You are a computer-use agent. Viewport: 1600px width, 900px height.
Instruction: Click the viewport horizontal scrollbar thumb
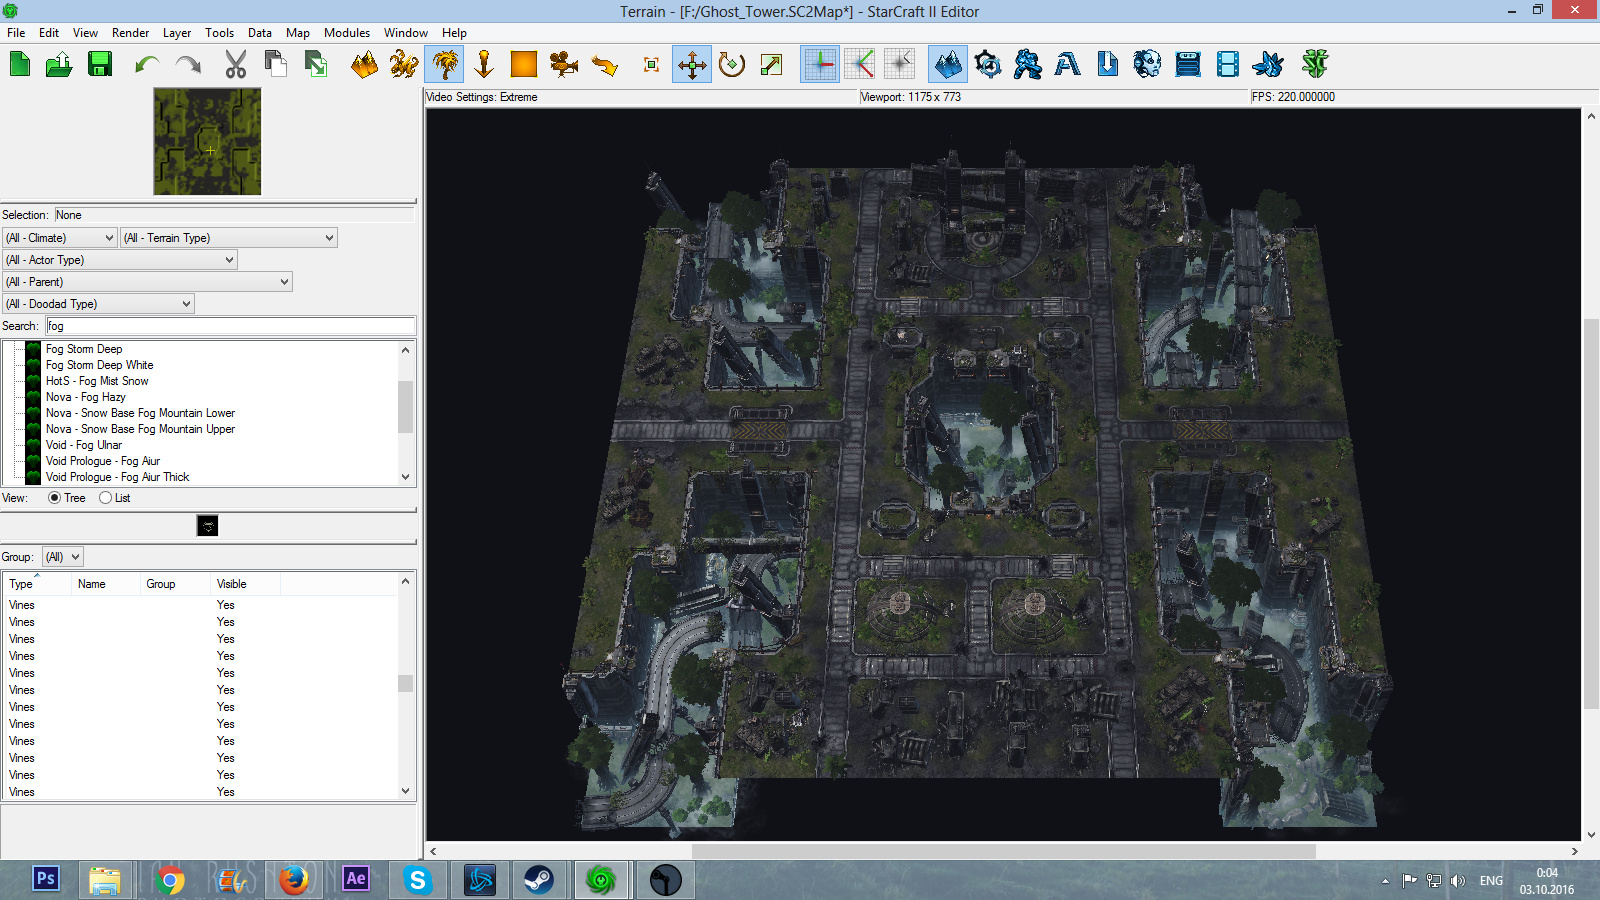pyautogui.click(x=1003, y=851)
